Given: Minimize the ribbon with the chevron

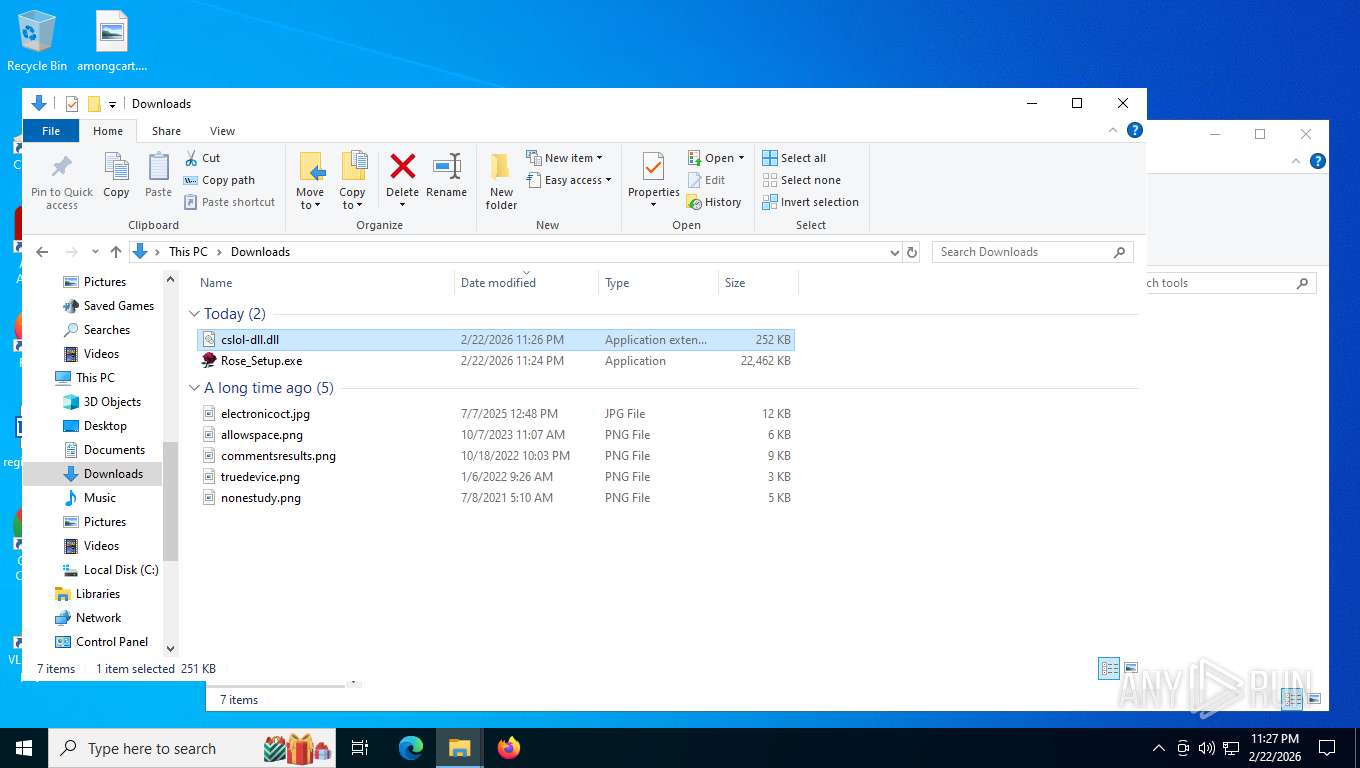Looking at the screenshot, I should pyautogui.click(x=1113, y=130).
